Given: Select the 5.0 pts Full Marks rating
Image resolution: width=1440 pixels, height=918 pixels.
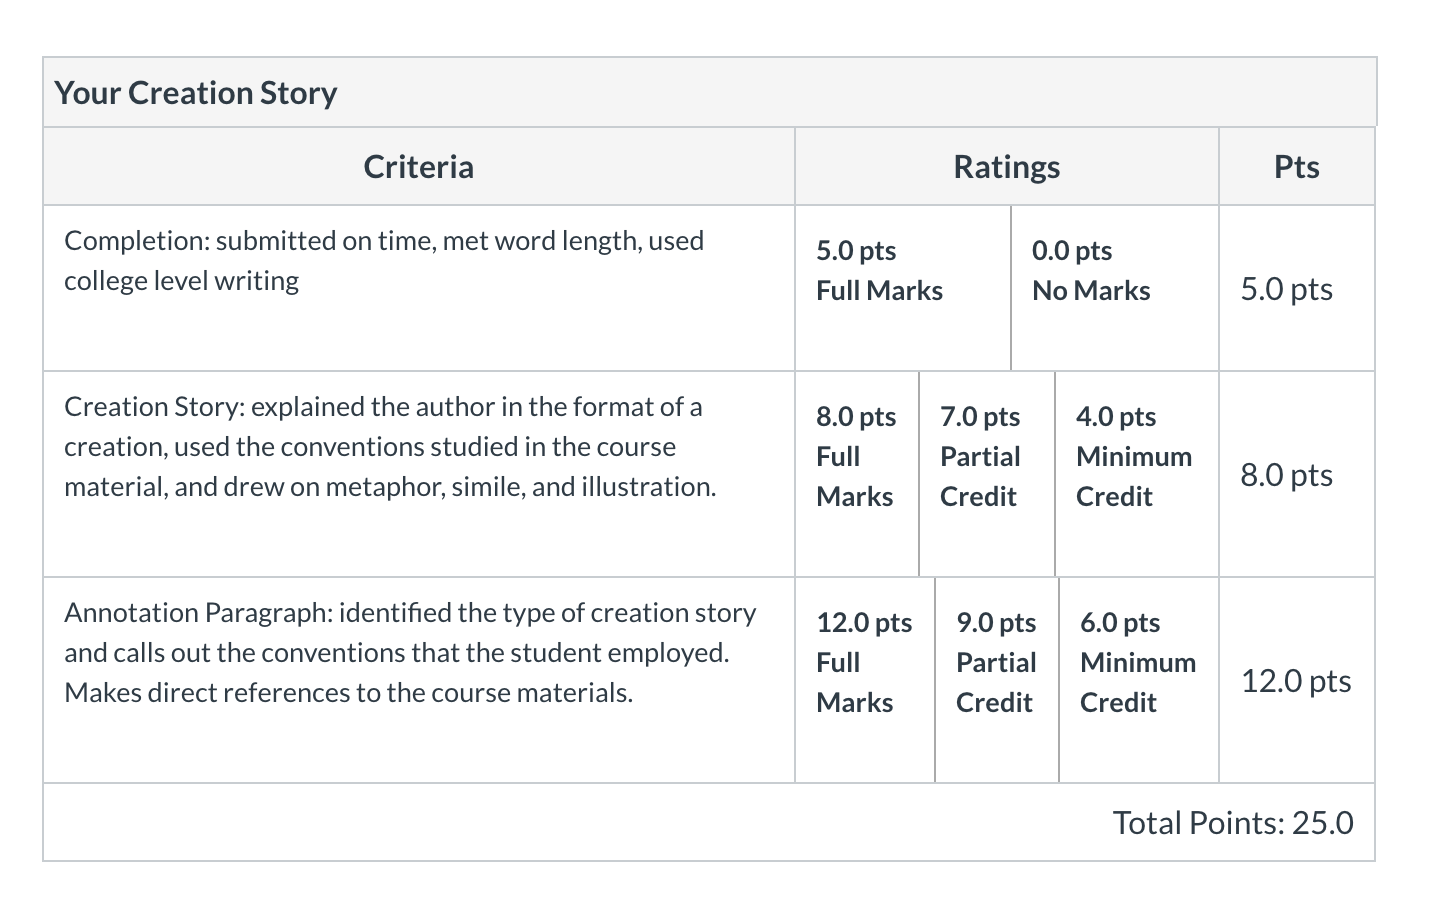Looking at the screenshot, I should click(879, 271).
